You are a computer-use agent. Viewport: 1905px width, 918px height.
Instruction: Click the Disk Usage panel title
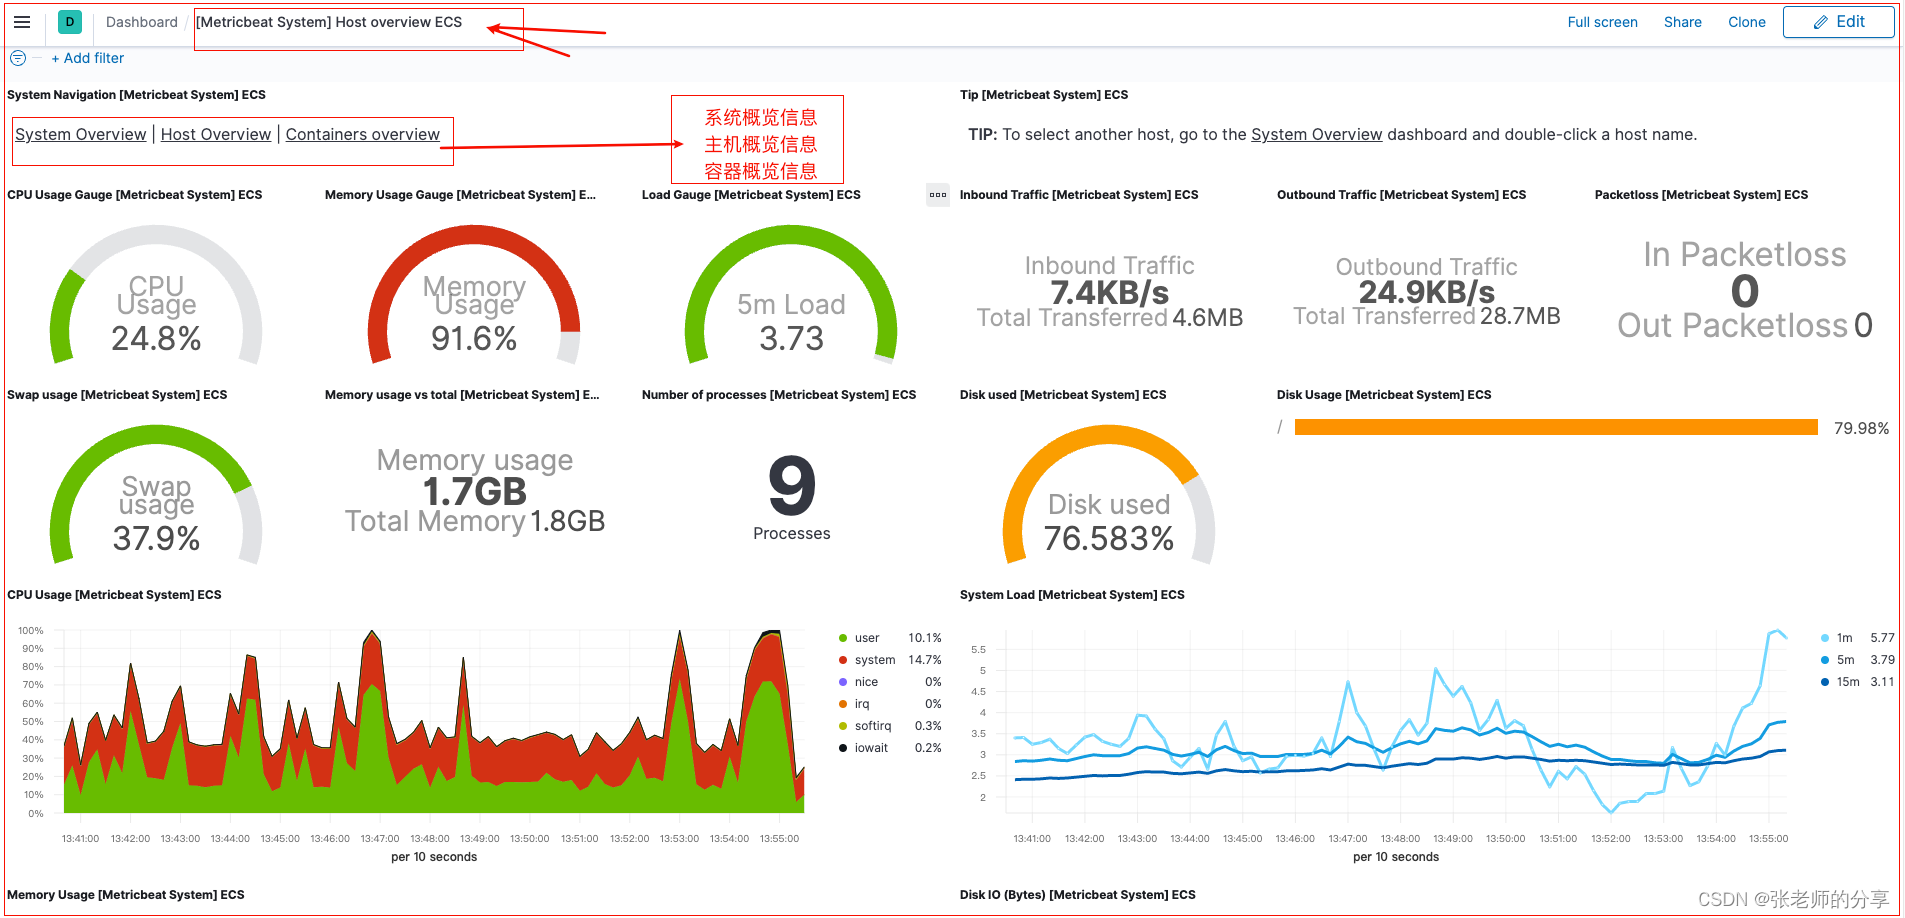click(x=1384, y=395)
